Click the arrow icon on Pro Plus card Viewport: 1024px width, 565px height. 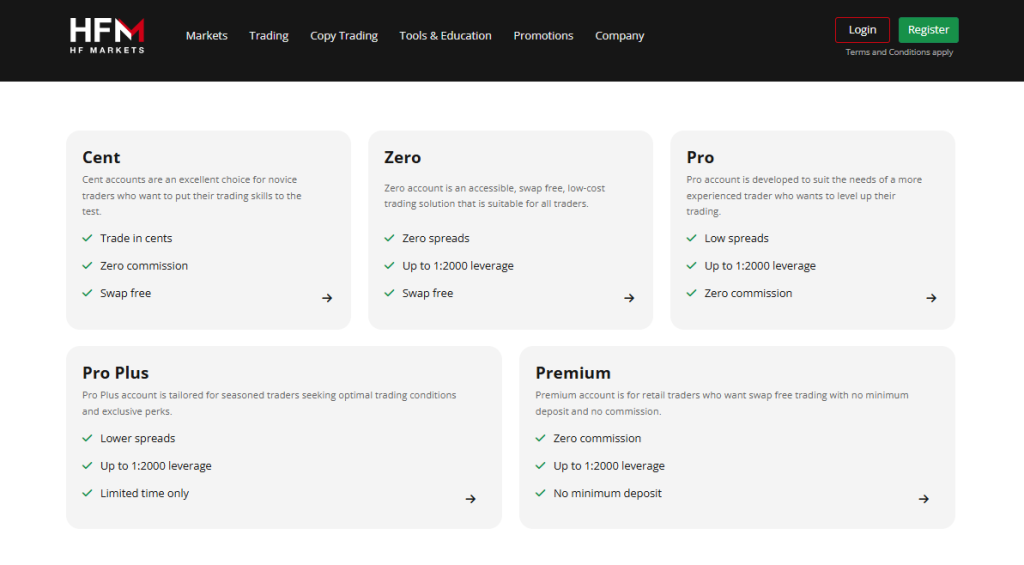(x=471, y=499)
